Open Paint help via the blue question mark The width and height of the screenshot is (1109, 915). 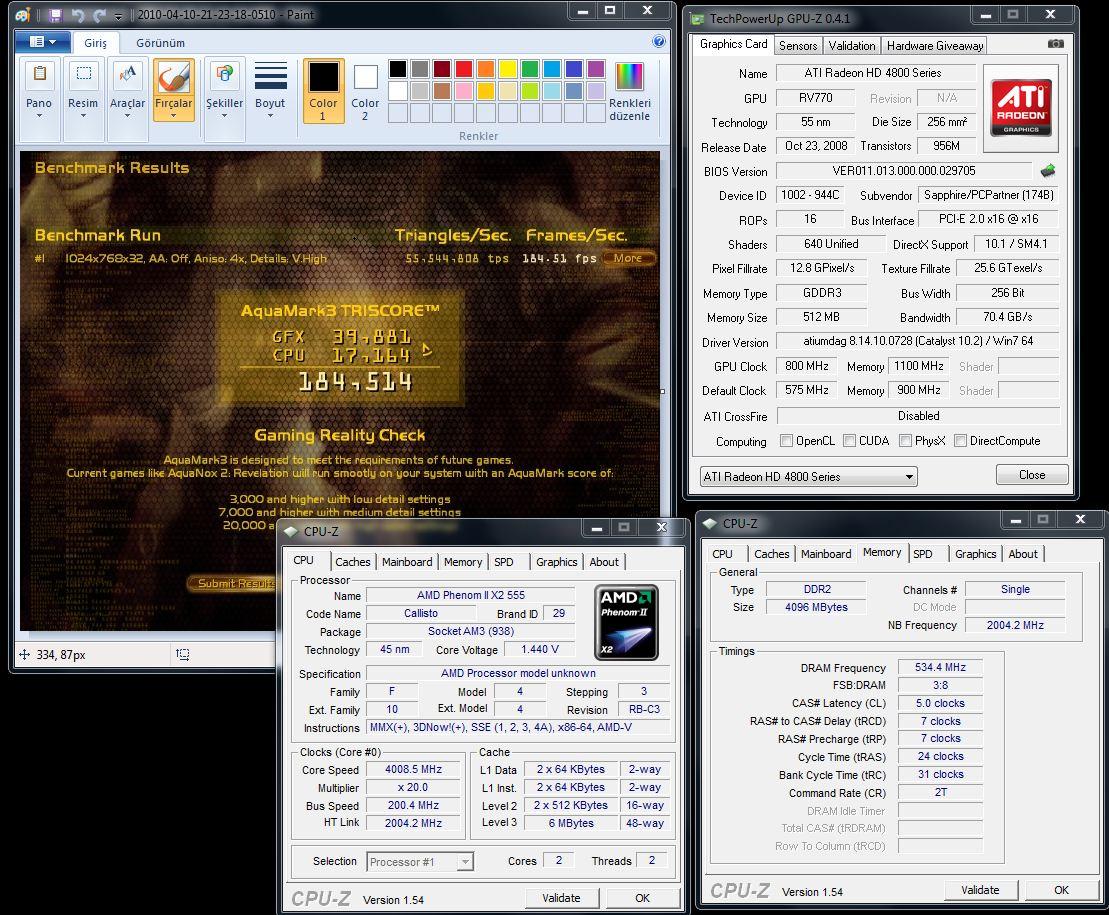(658, 41)
